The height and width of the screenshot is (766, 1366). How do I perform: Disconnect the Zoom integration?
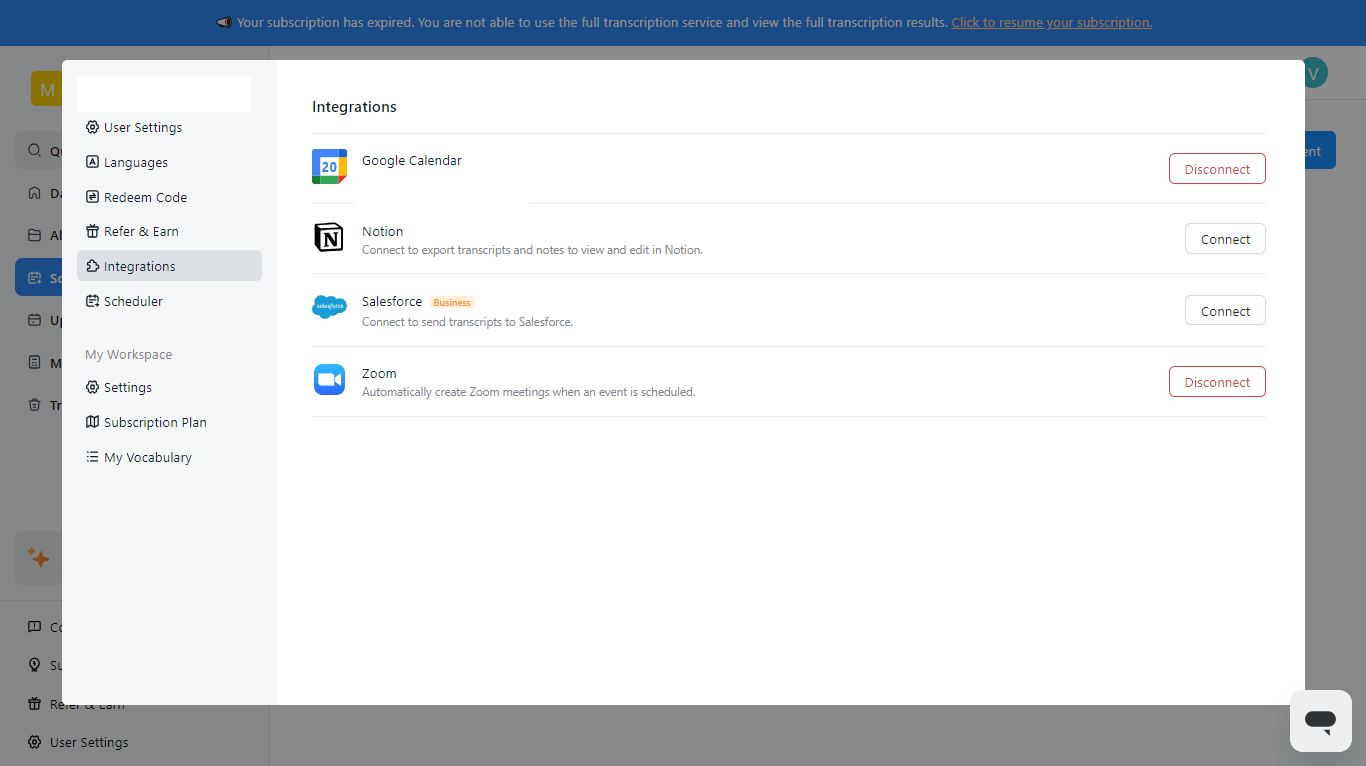pyautogui.click(x=1217, y=382)
